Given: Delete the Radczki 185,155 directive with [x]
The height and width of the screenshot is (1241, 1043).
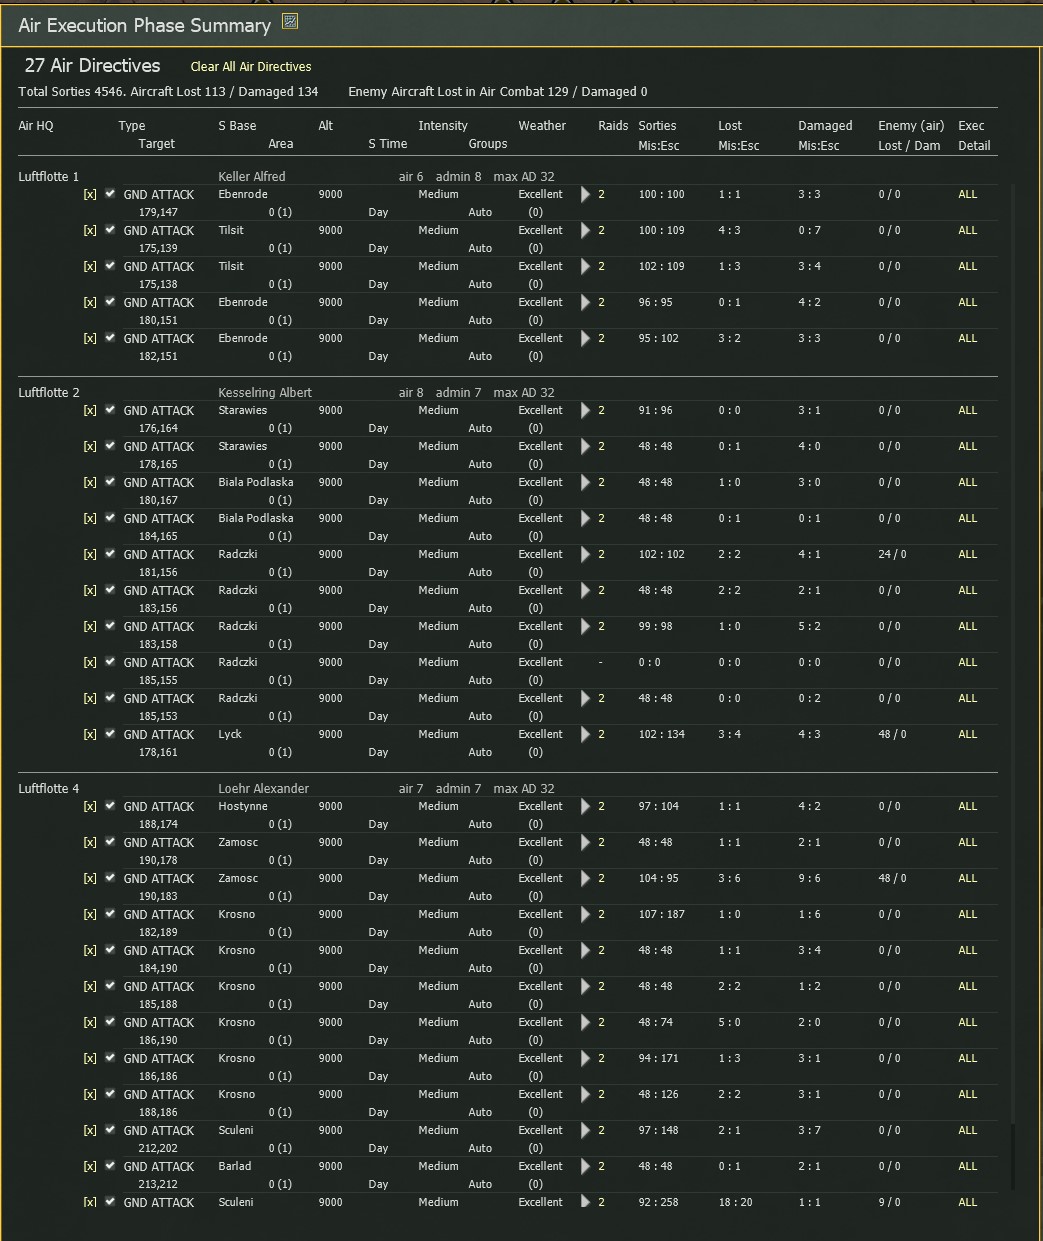Looking at the screenshot, I should 90,662.
